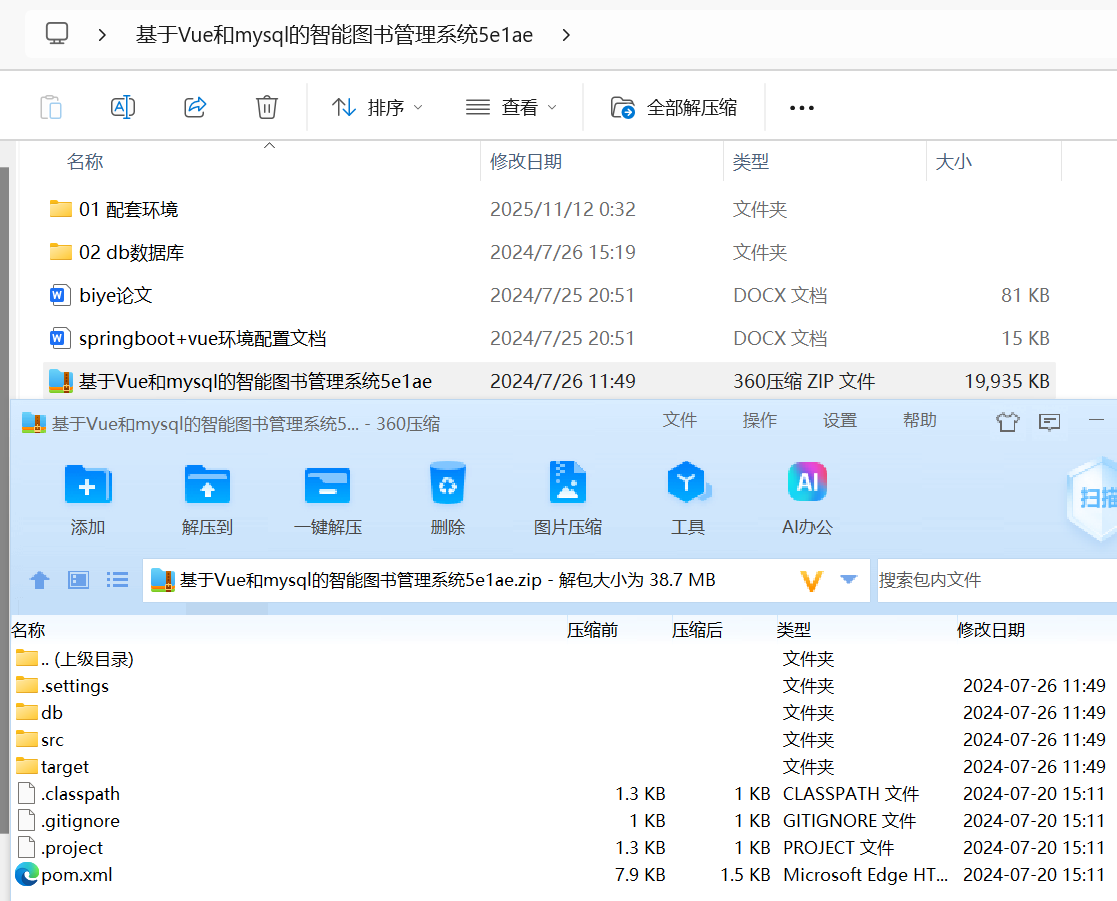Switch archive contents to list view
This screenshot has height=901, width=1117.
[117, 580]
